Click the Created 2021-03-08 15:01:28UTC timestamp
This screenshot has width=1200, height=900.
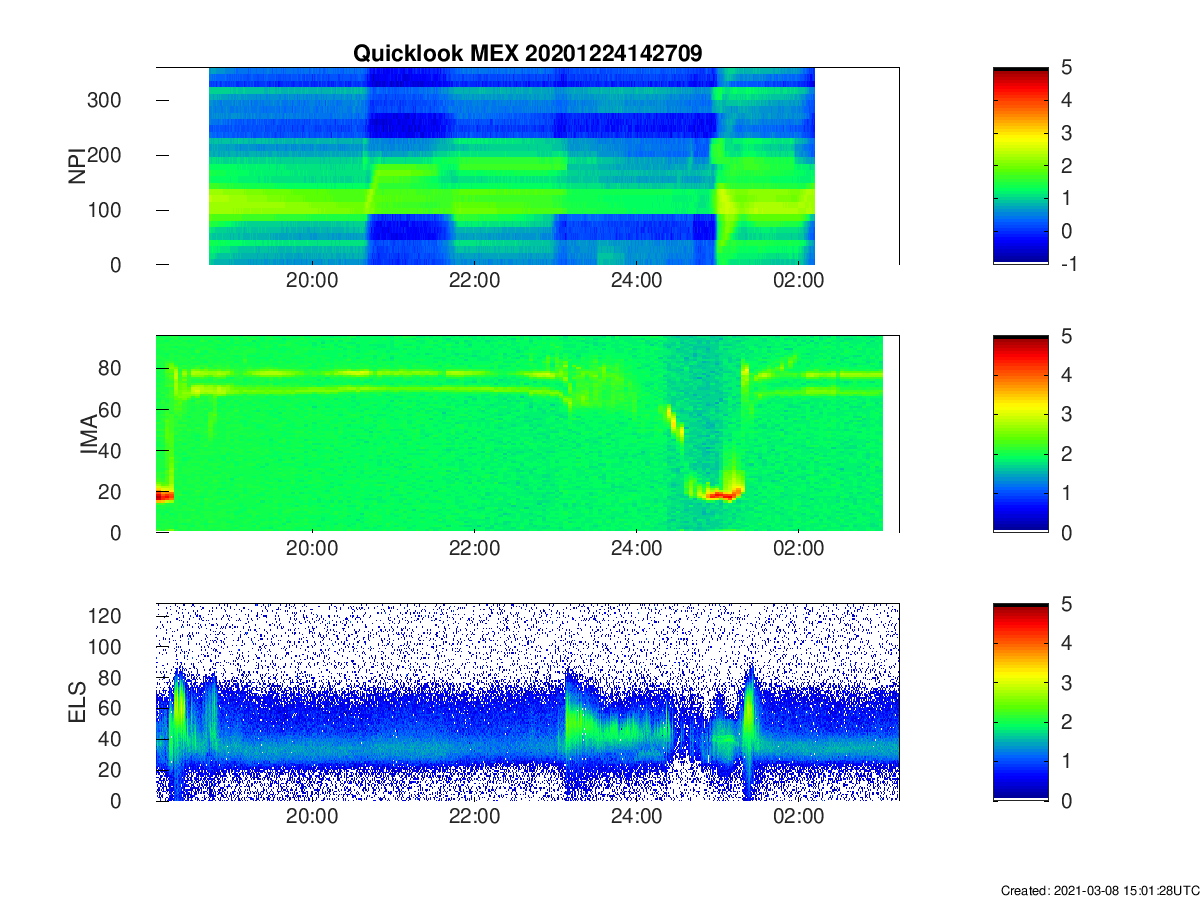tap(1100, 890)
